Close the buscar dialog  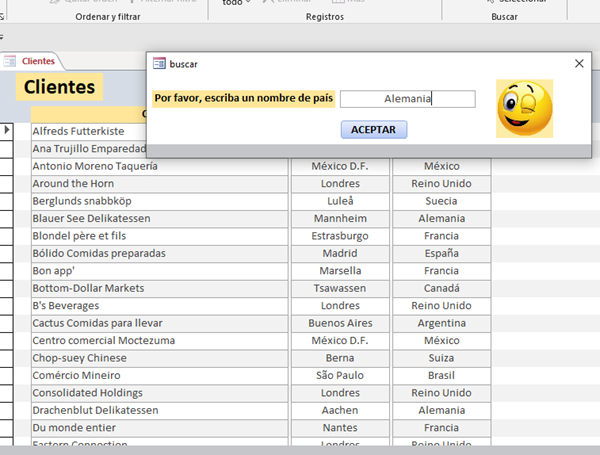tap(578, 64)
